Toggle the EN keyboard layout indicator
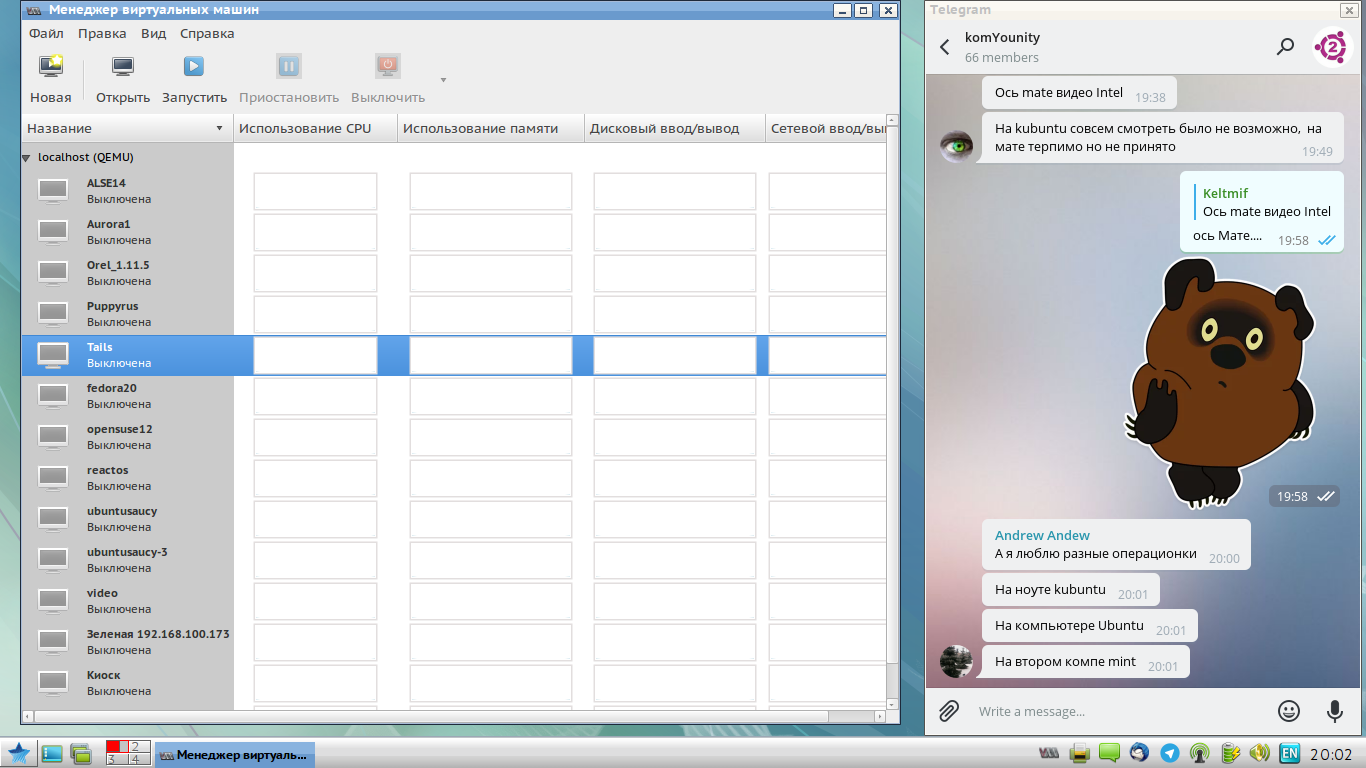The width and height of the screenshot is (1366, 768). [x=1290, y=753]
